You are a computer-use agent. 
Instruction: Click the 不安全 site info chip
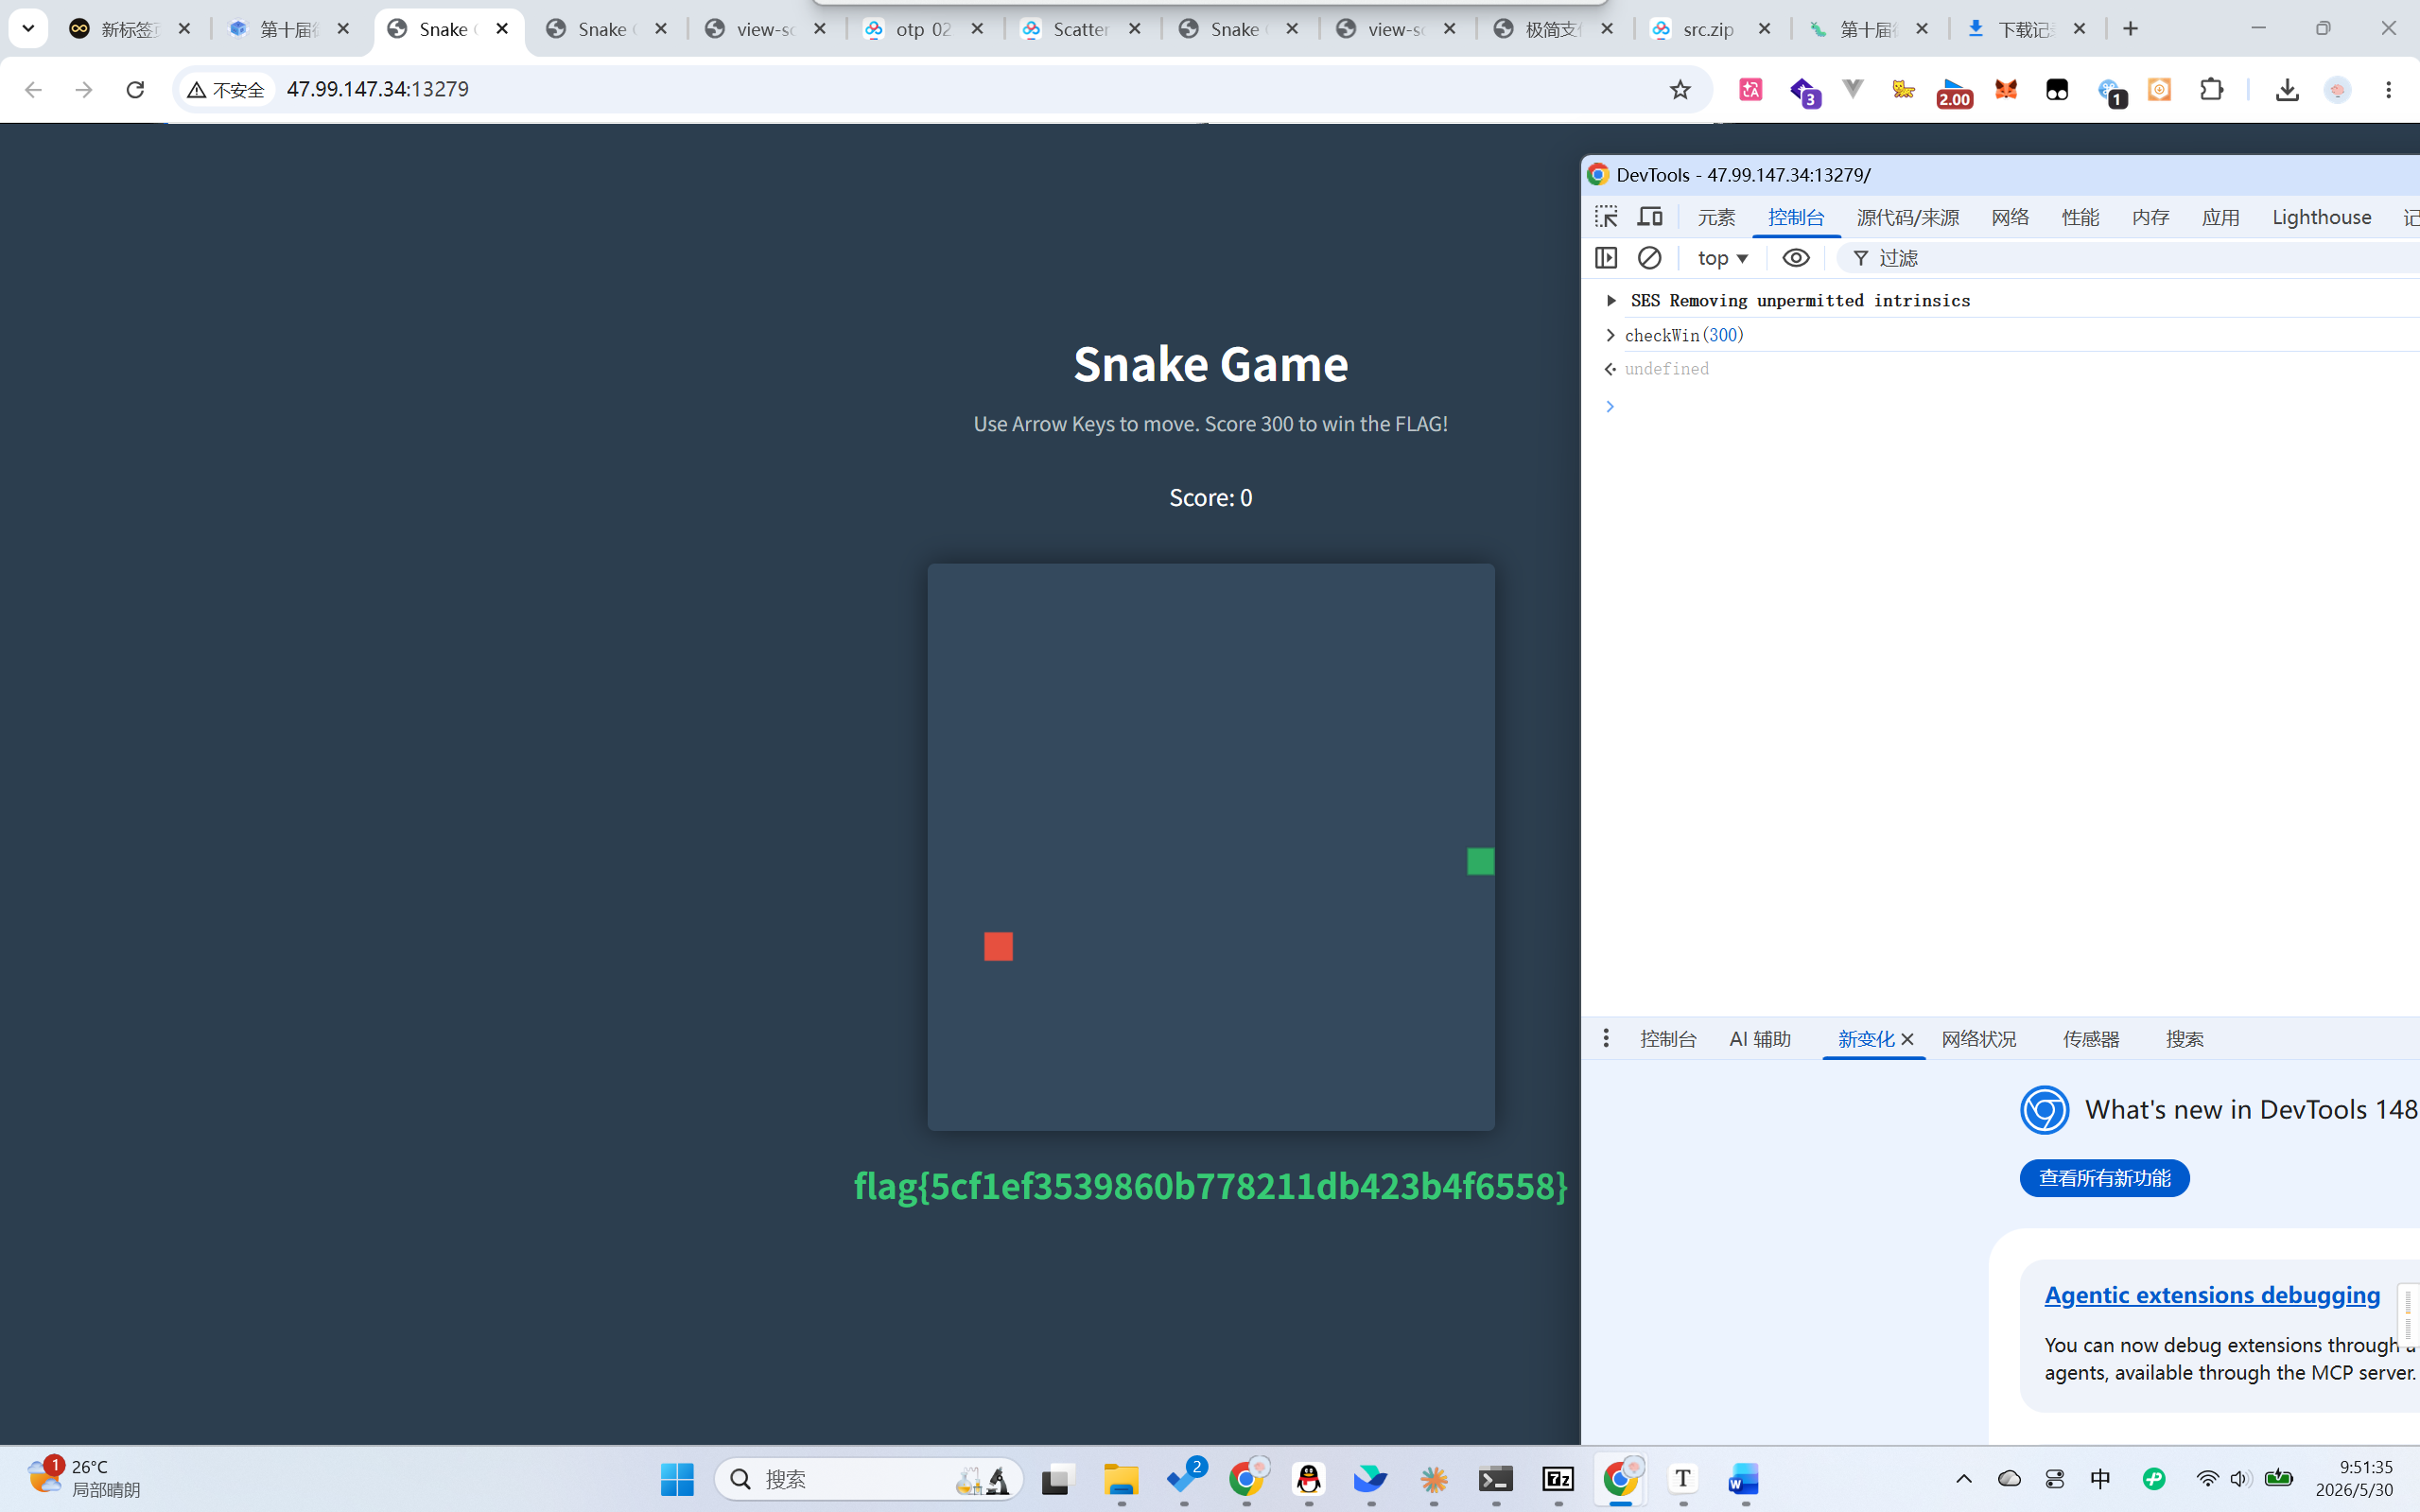[227, 90]
